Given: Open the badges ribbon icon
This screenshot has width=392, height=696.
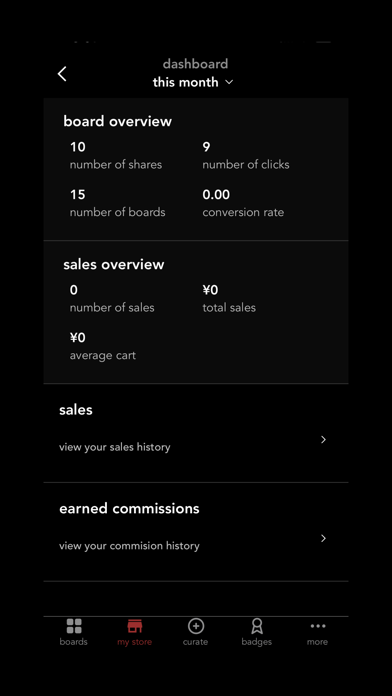Looking at the screenshot, I should (x=257, y=626).
